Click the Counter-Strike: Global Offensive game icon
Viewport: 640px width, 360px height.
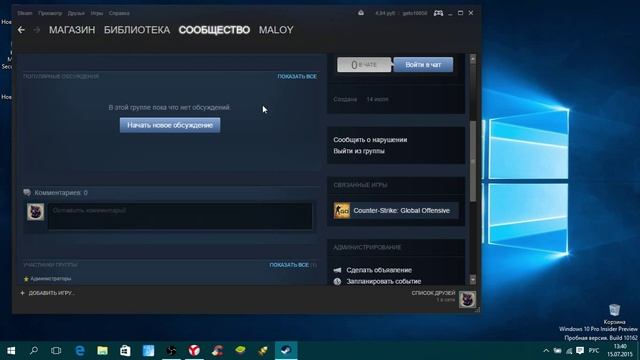coord(342,211)
